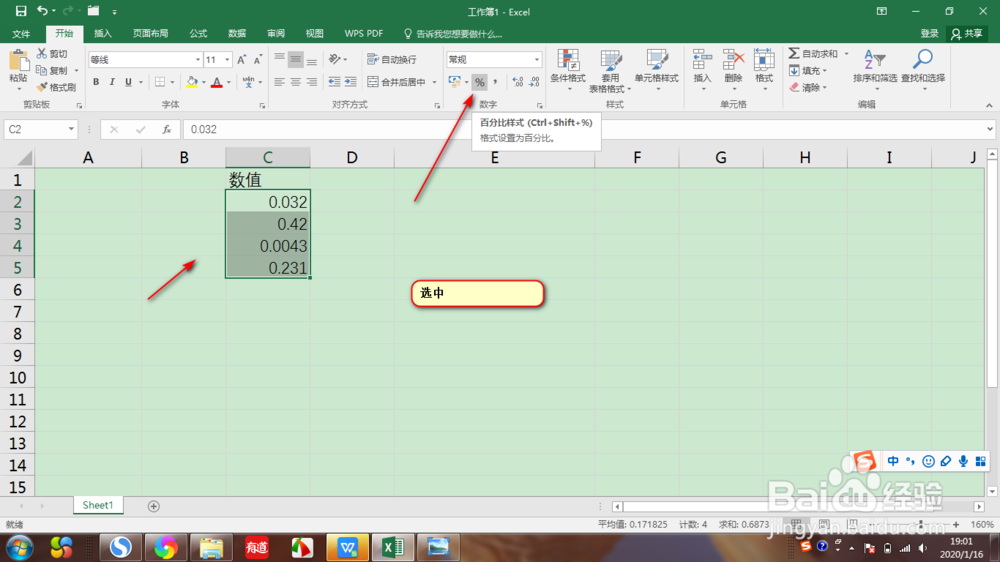Switch to the Data (数据) tab
This screenshot has width=1000, height=562.
point(237,33)
